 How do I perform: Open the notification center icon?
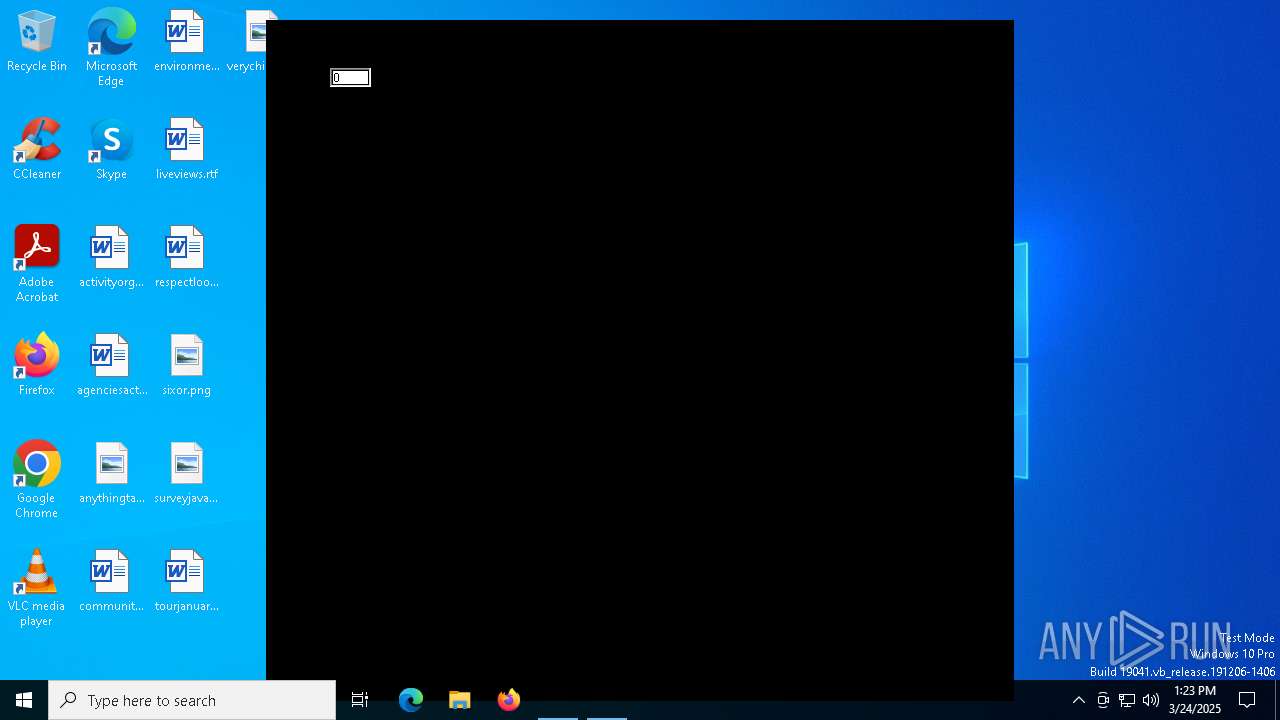(x=1248, y=700)
